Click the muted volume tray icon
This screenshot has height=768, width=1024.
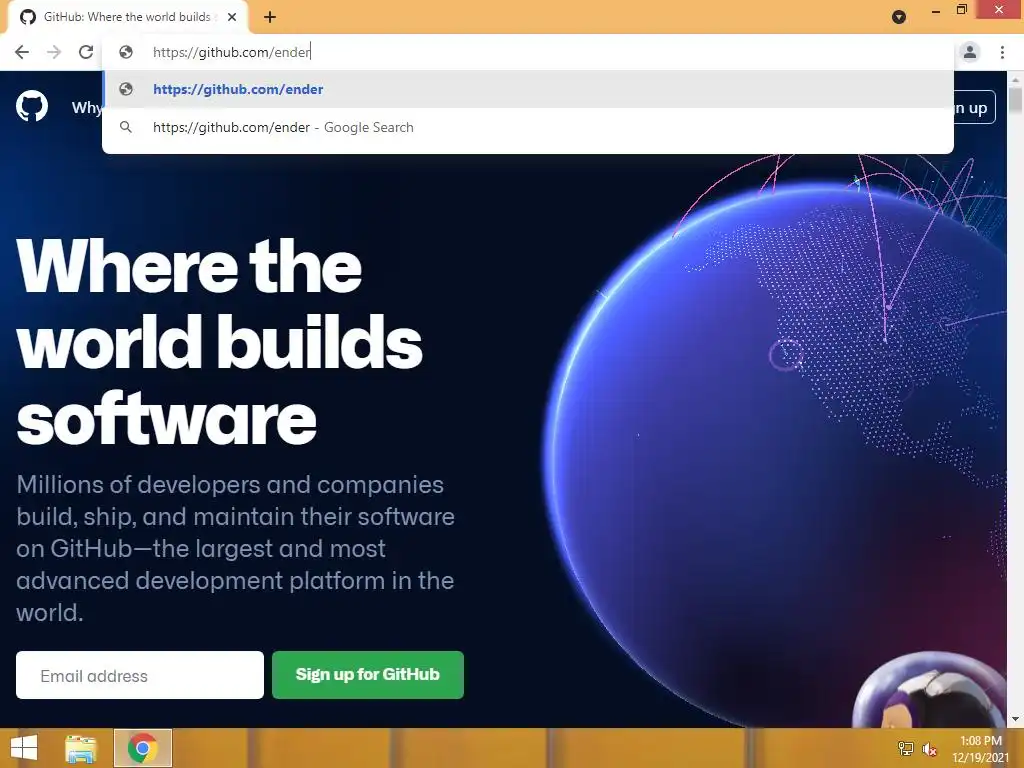pyautogui.click(x=929, y=749)
